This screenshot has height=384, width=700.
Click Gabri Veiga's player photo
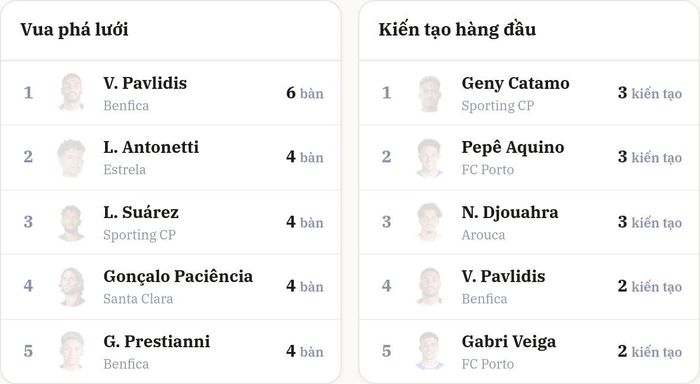[x=430, y=351]
